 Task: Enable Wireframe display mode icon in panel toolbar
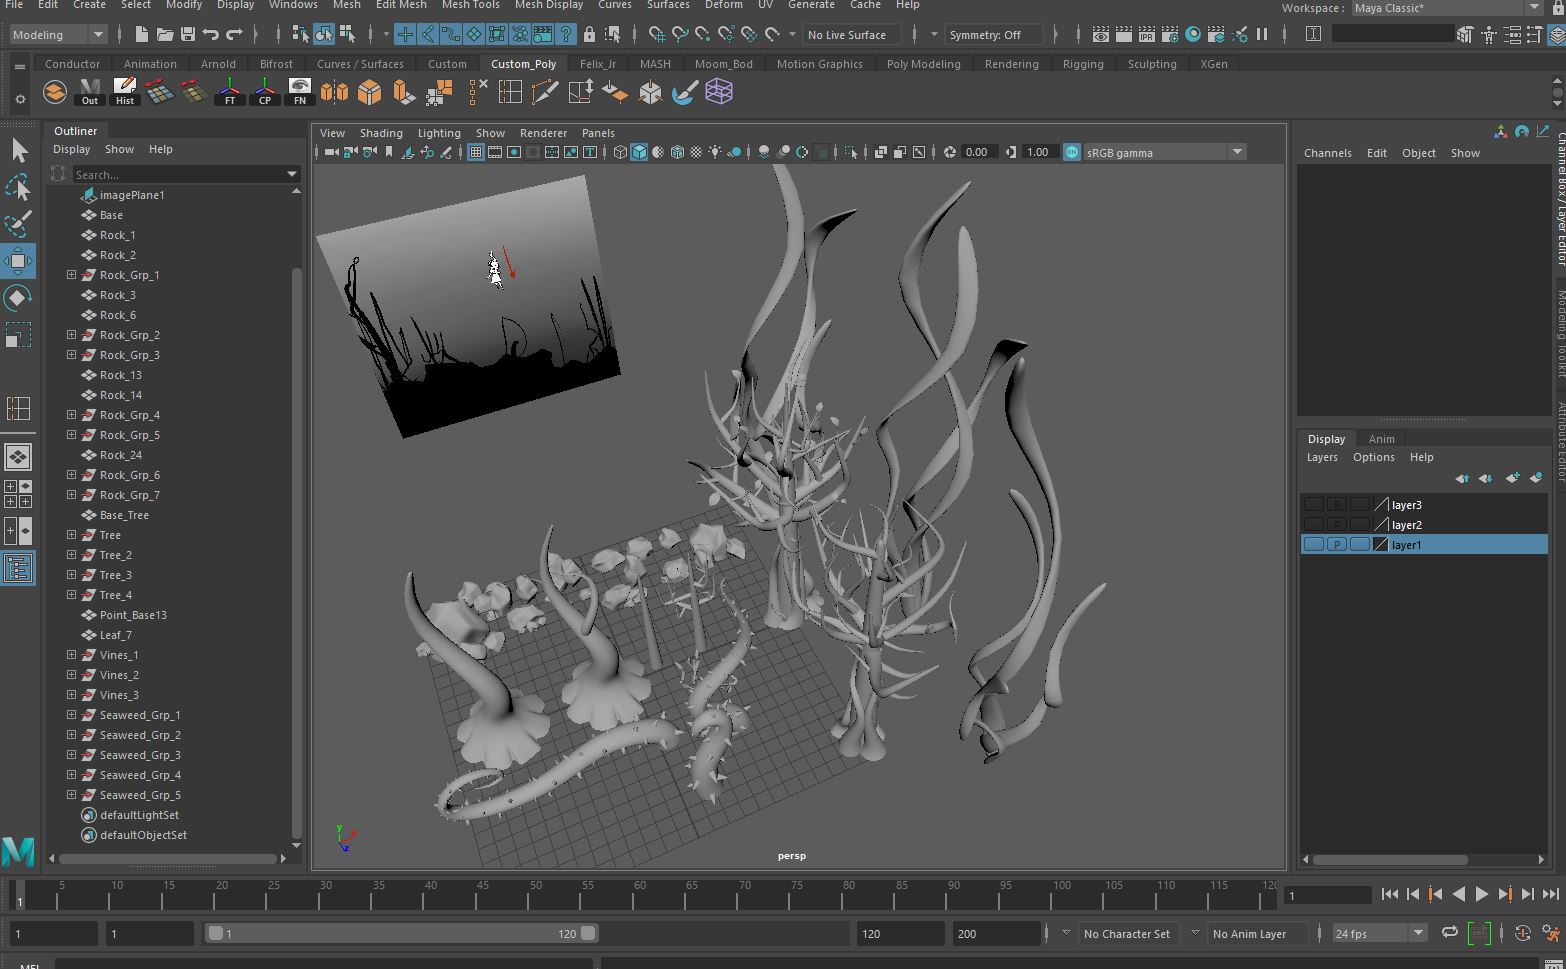621,152
